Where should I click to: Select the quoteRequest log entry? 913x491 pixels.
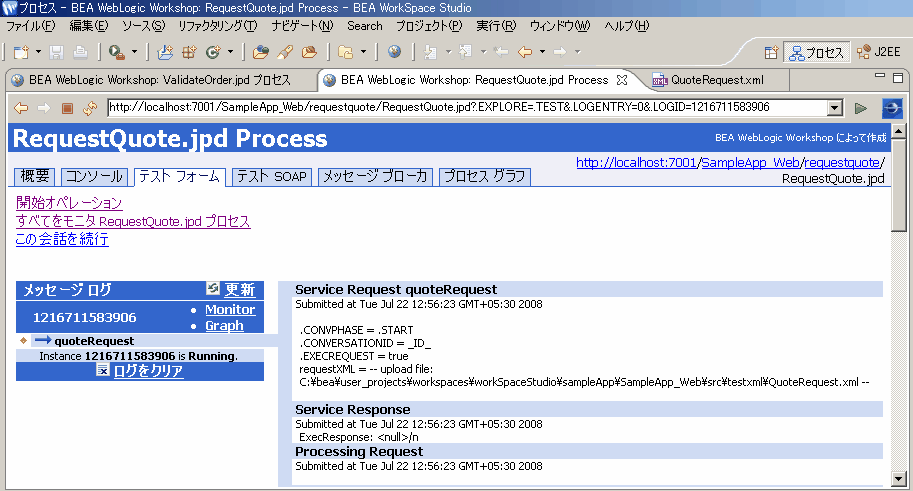(94, 341)
